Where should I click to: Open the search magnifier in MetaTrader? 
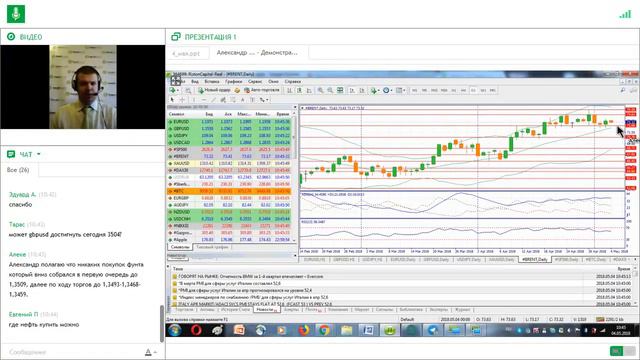pos(623,90)
